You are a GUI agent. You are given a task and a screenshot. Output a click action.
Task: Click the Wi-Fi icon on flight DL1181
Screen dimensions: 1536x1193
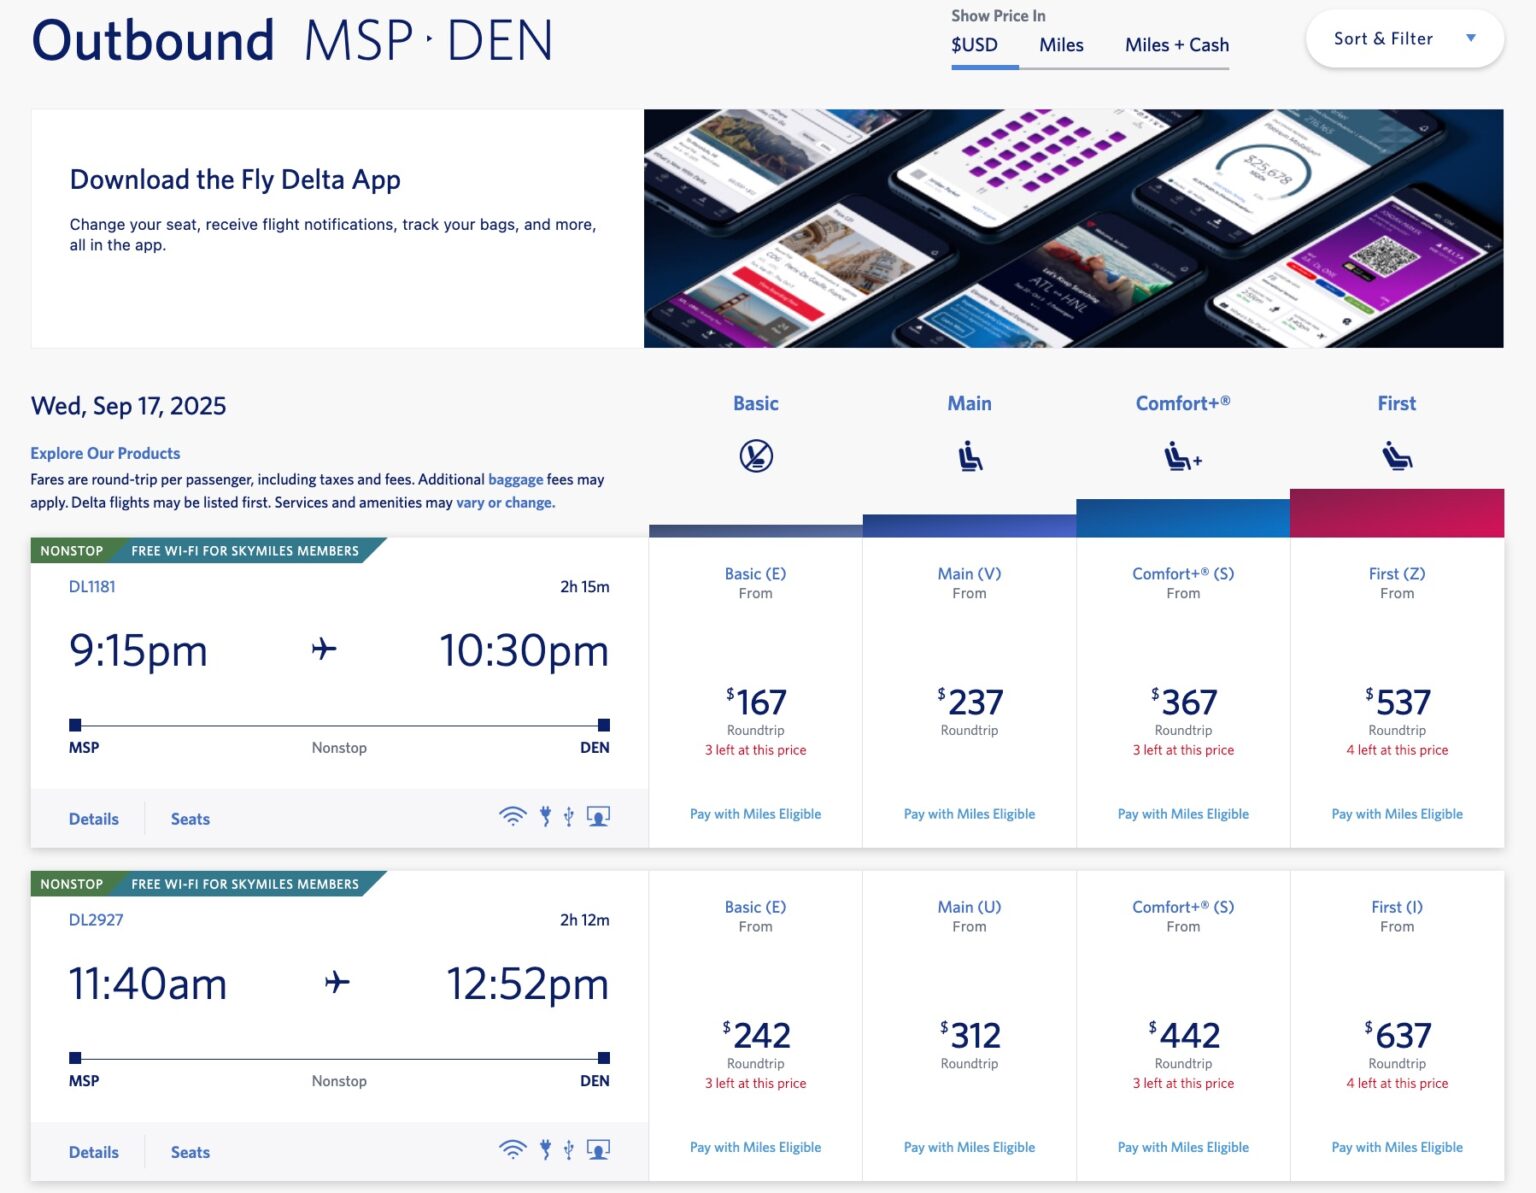[513, 816]
